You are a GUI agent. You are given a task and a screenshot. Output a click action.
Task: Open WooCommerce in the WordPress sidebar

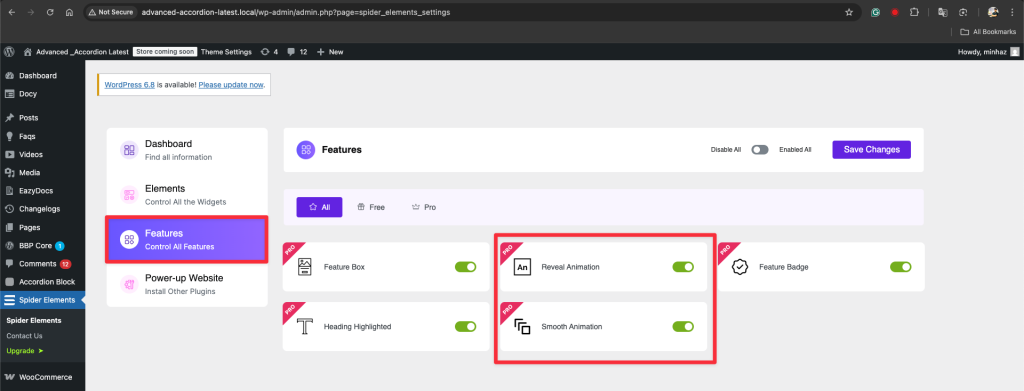(x=42, y=377)
